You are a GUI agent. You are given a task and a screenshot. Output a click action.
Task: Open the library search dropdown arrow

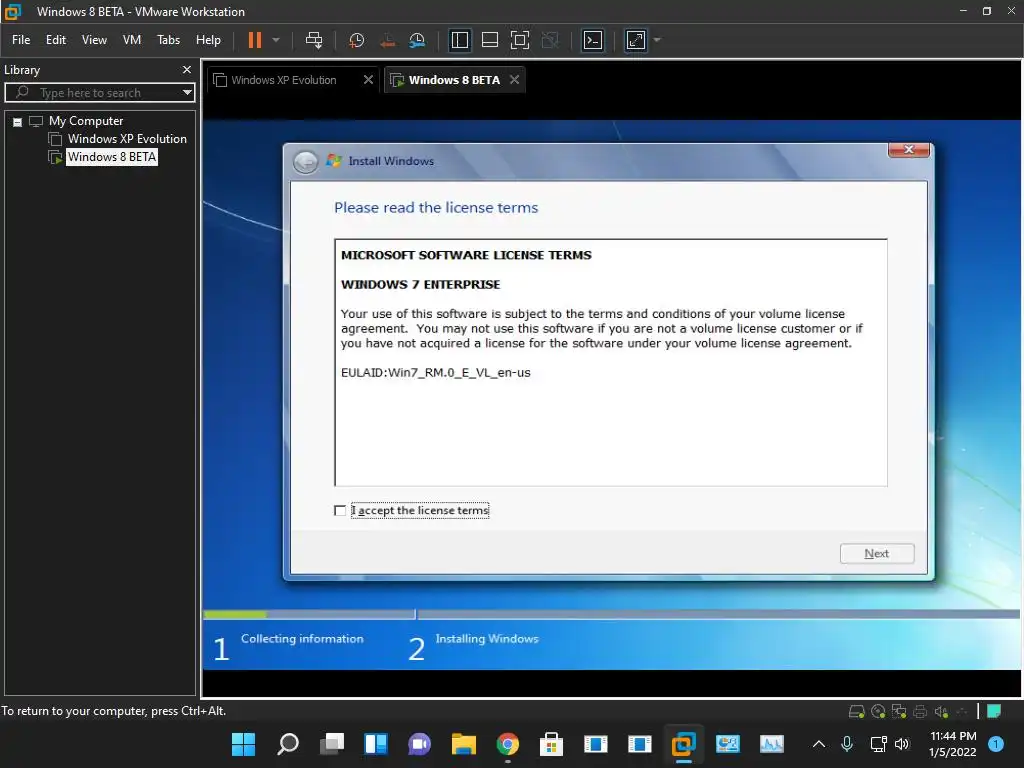187,93
